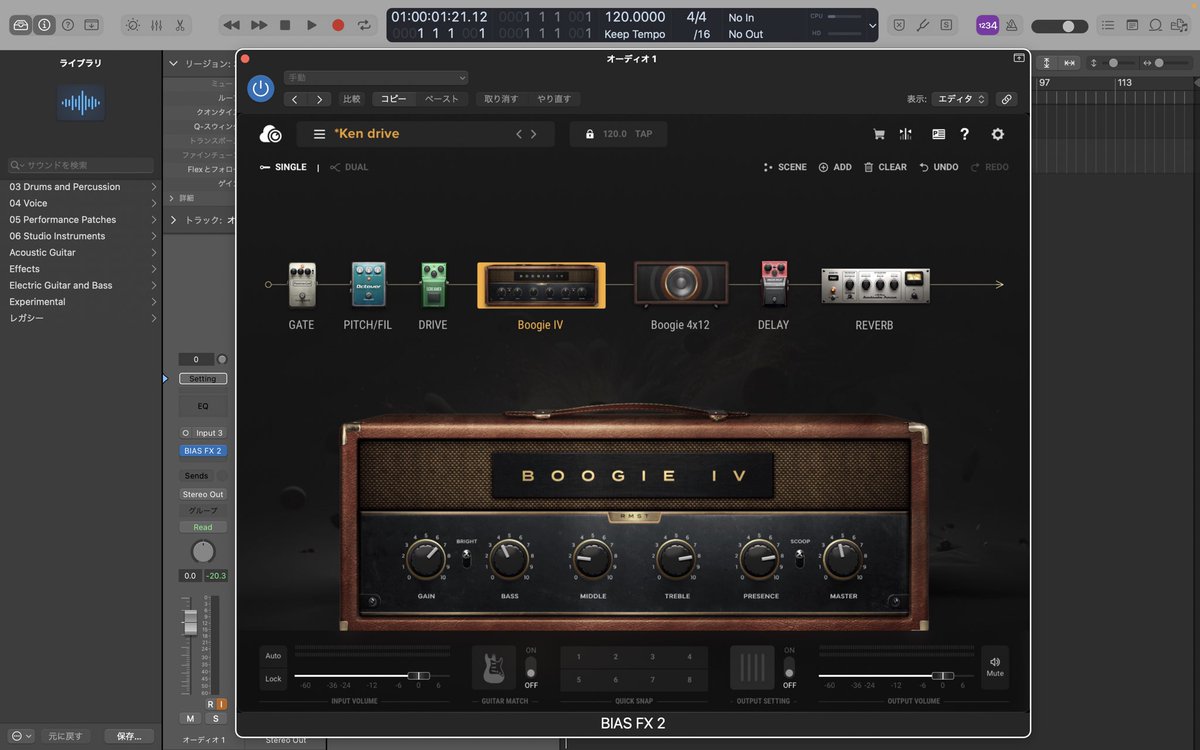Click the tempo lock icon
The height and width of the screenshot is (750, 1200).
pyautogui.click(x=590, y=134)
